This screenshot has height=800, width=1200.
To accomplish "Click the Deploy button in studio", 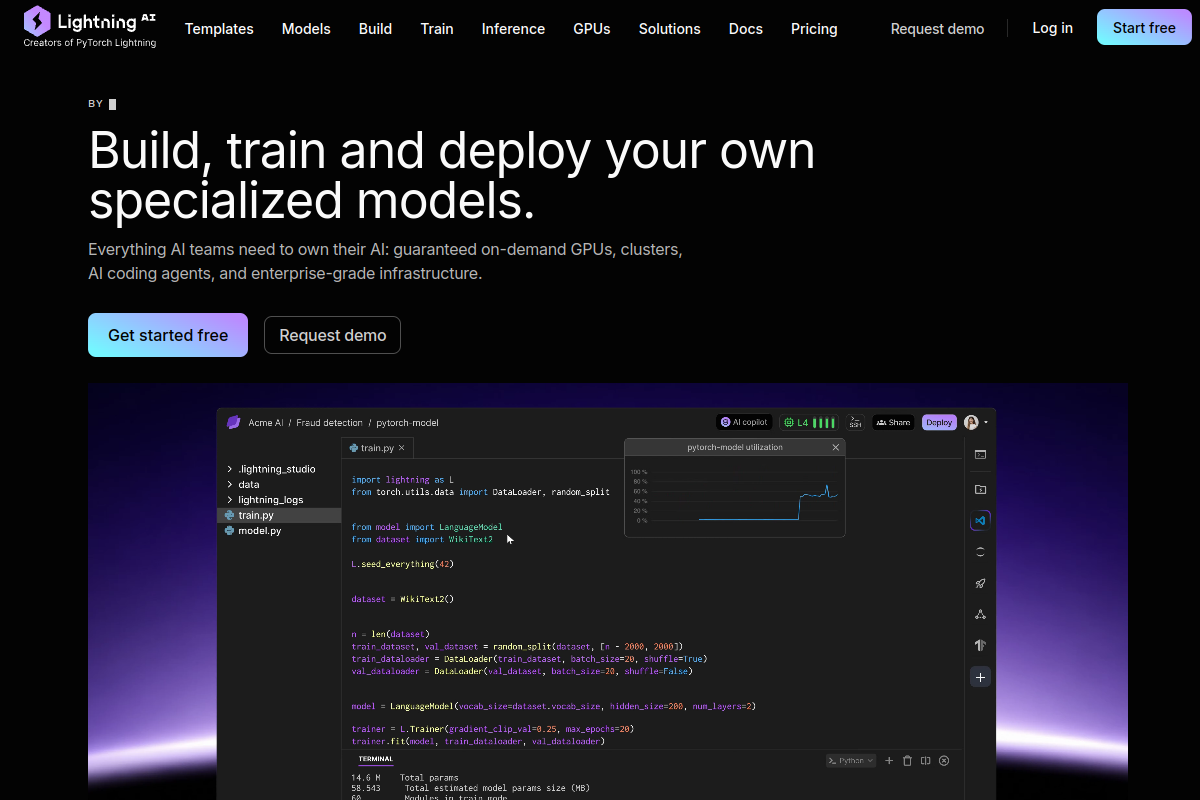I will 939,422.
